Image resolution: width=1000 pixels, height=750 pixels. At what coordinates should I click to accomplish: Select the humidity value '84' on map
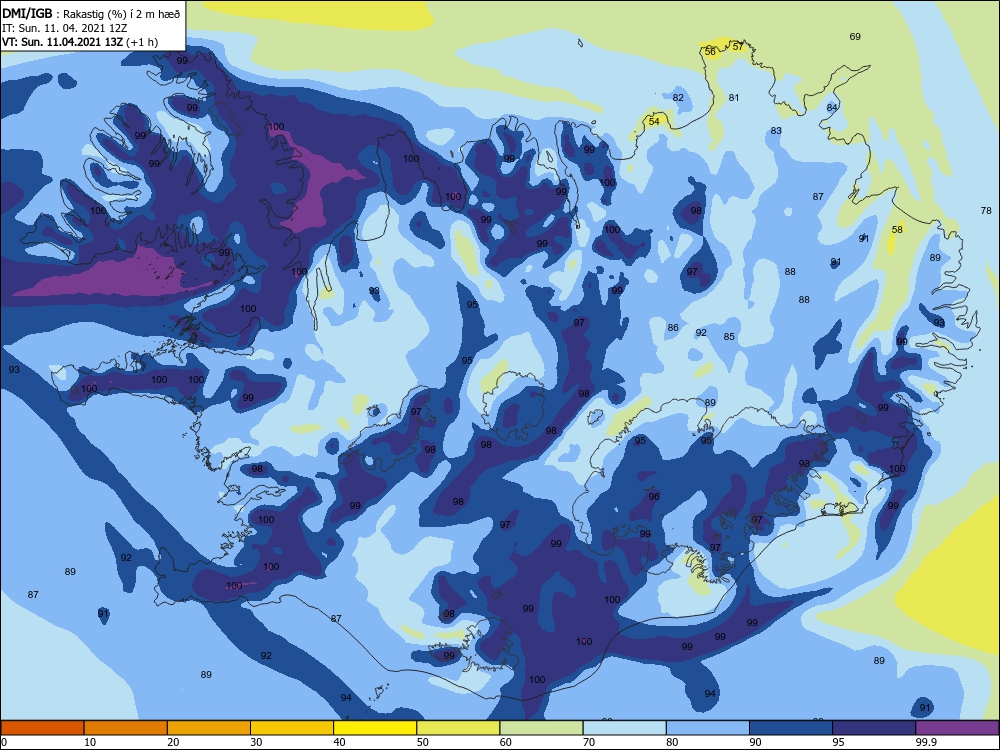(832, 107)
